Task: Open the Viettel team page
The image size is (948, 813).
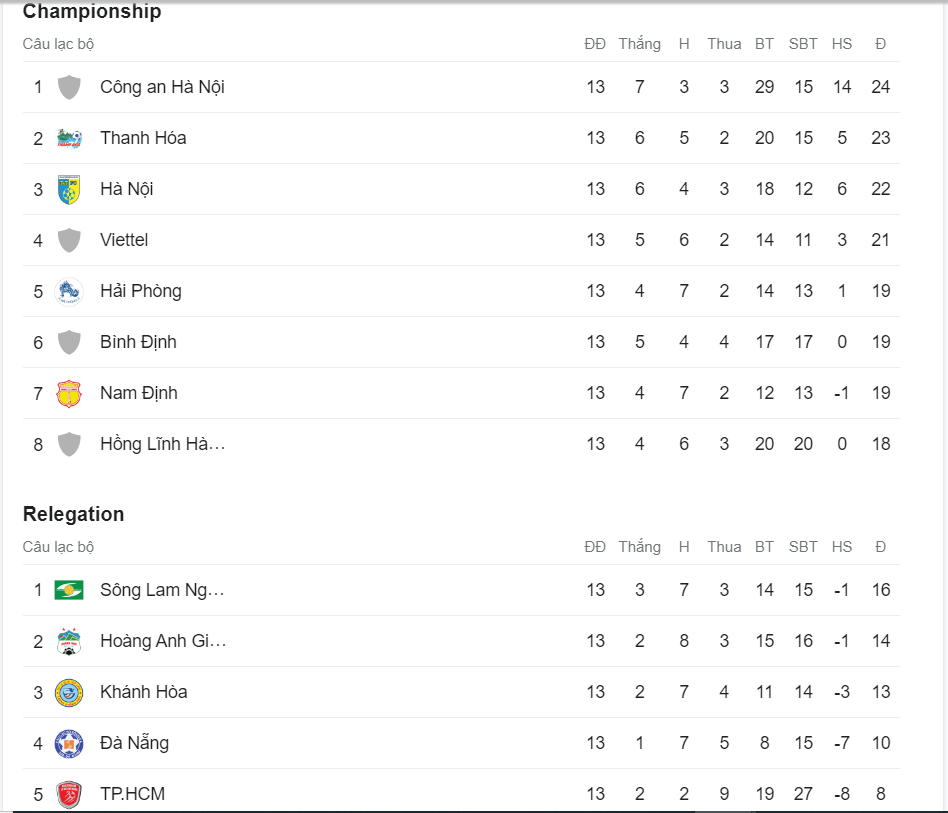Action: pos(125,240)
